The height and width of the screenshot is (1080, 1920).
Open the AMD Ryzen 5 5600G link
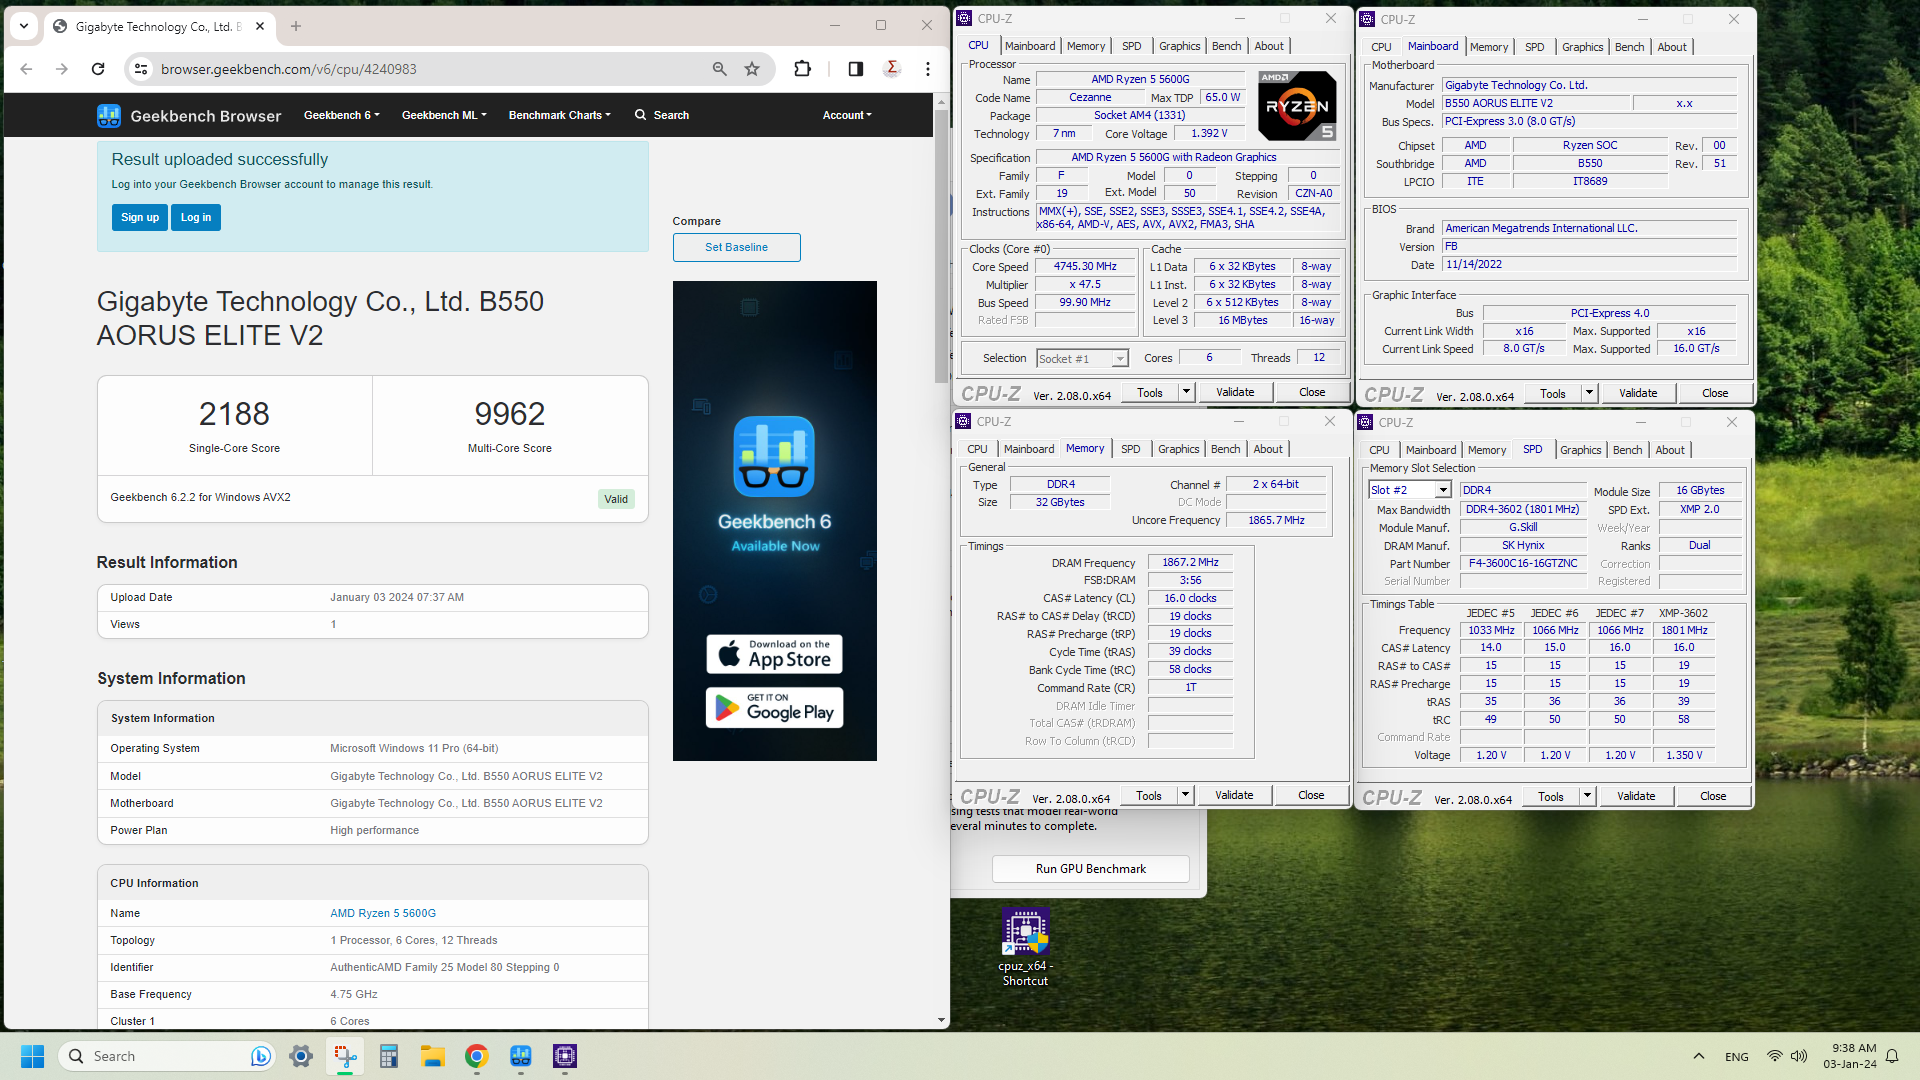click(383, 913)
